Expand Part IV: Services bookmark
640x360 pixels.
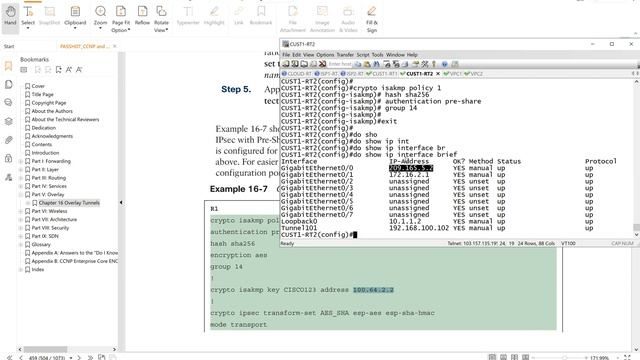coord(21,186)
